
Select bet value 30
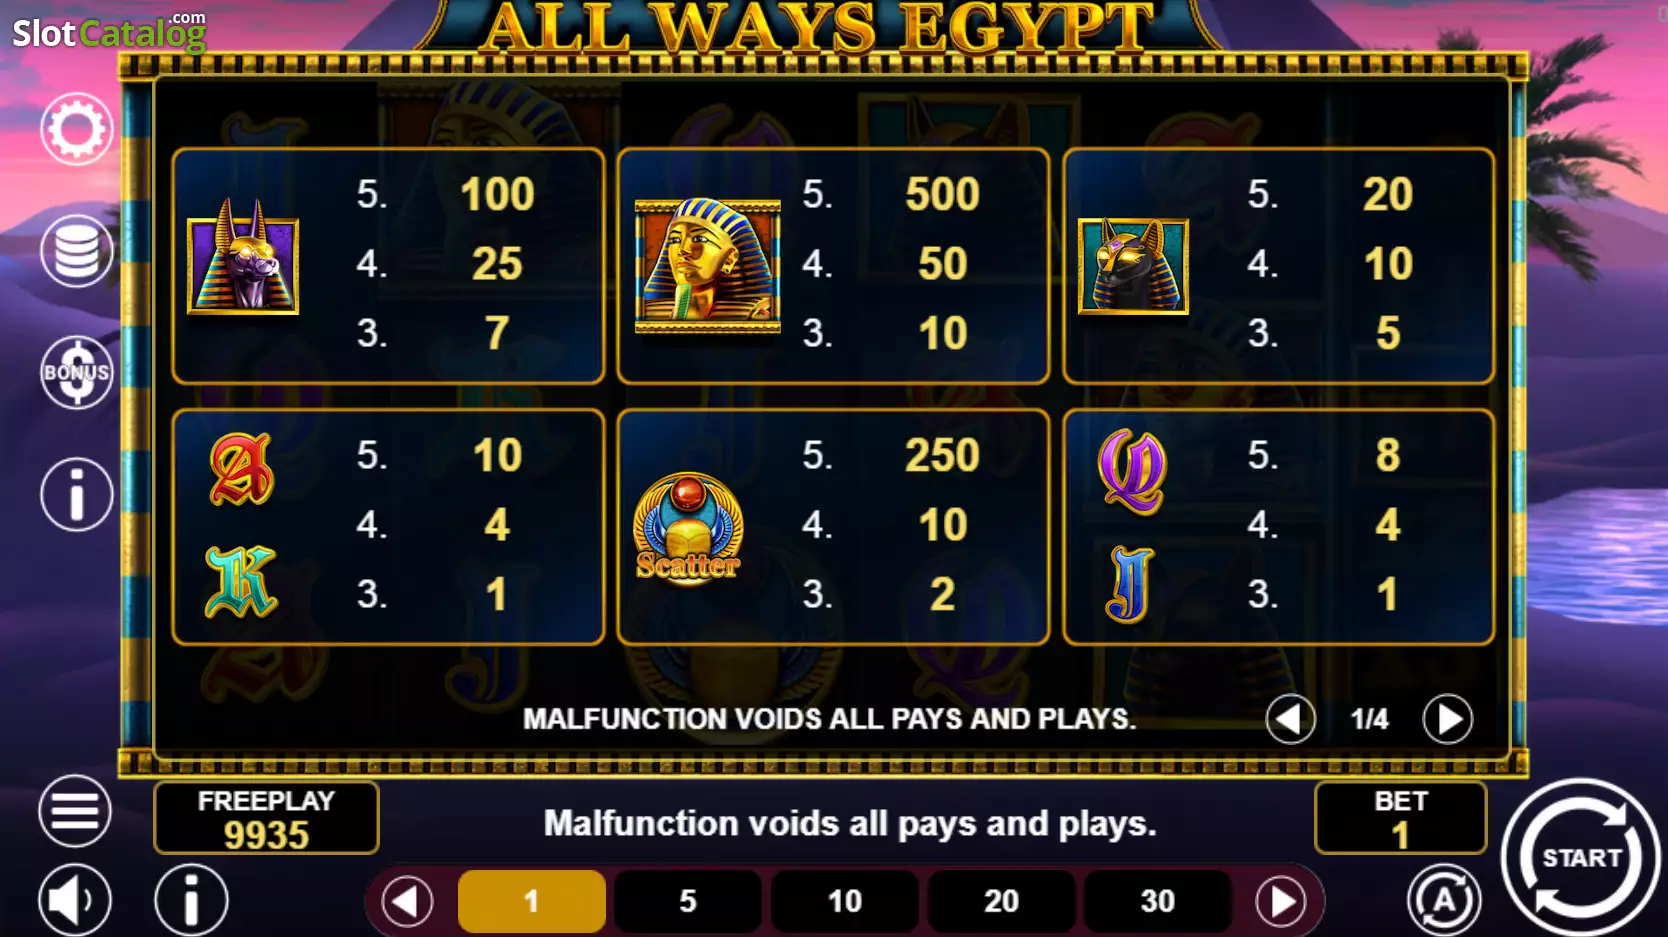(x=1158, y=901)
